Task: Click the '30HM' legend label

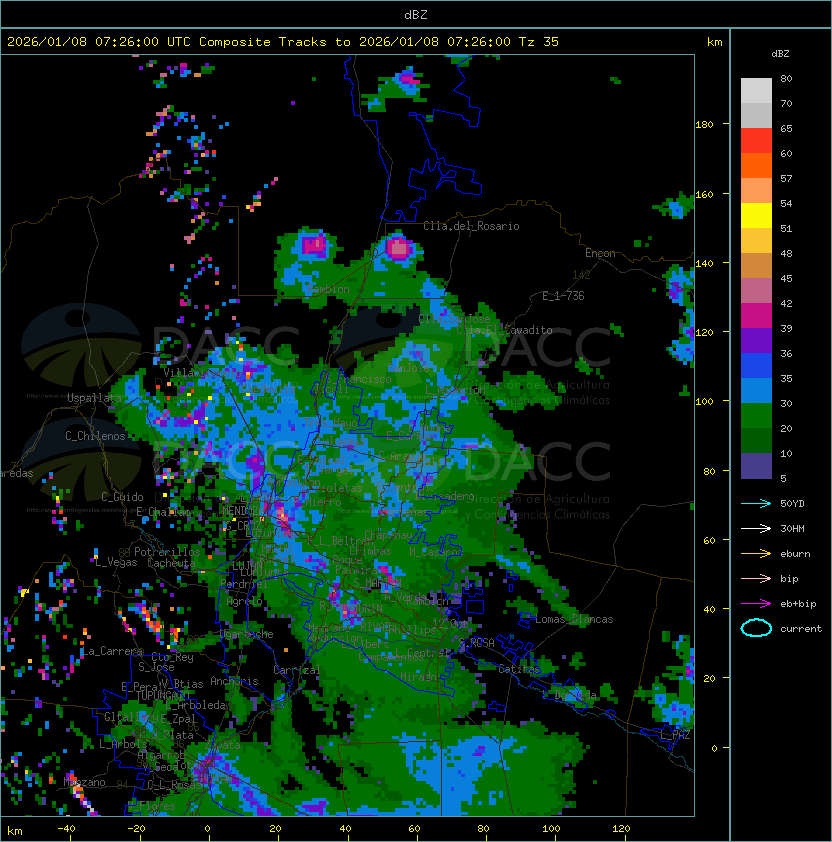Action: (x=792, y=528)
